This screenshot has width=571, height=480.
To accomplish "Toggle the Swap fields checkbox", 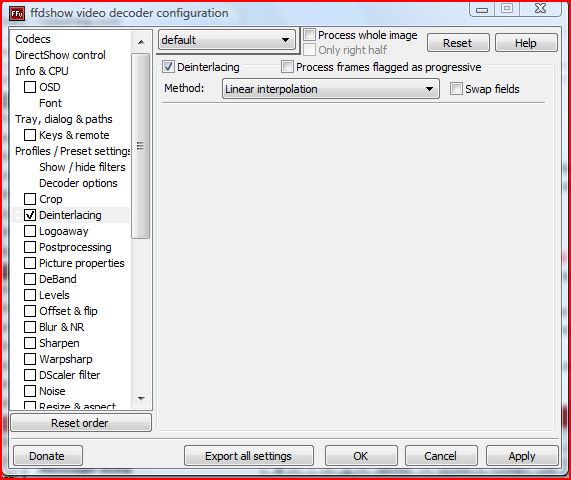I will [456, 88].
